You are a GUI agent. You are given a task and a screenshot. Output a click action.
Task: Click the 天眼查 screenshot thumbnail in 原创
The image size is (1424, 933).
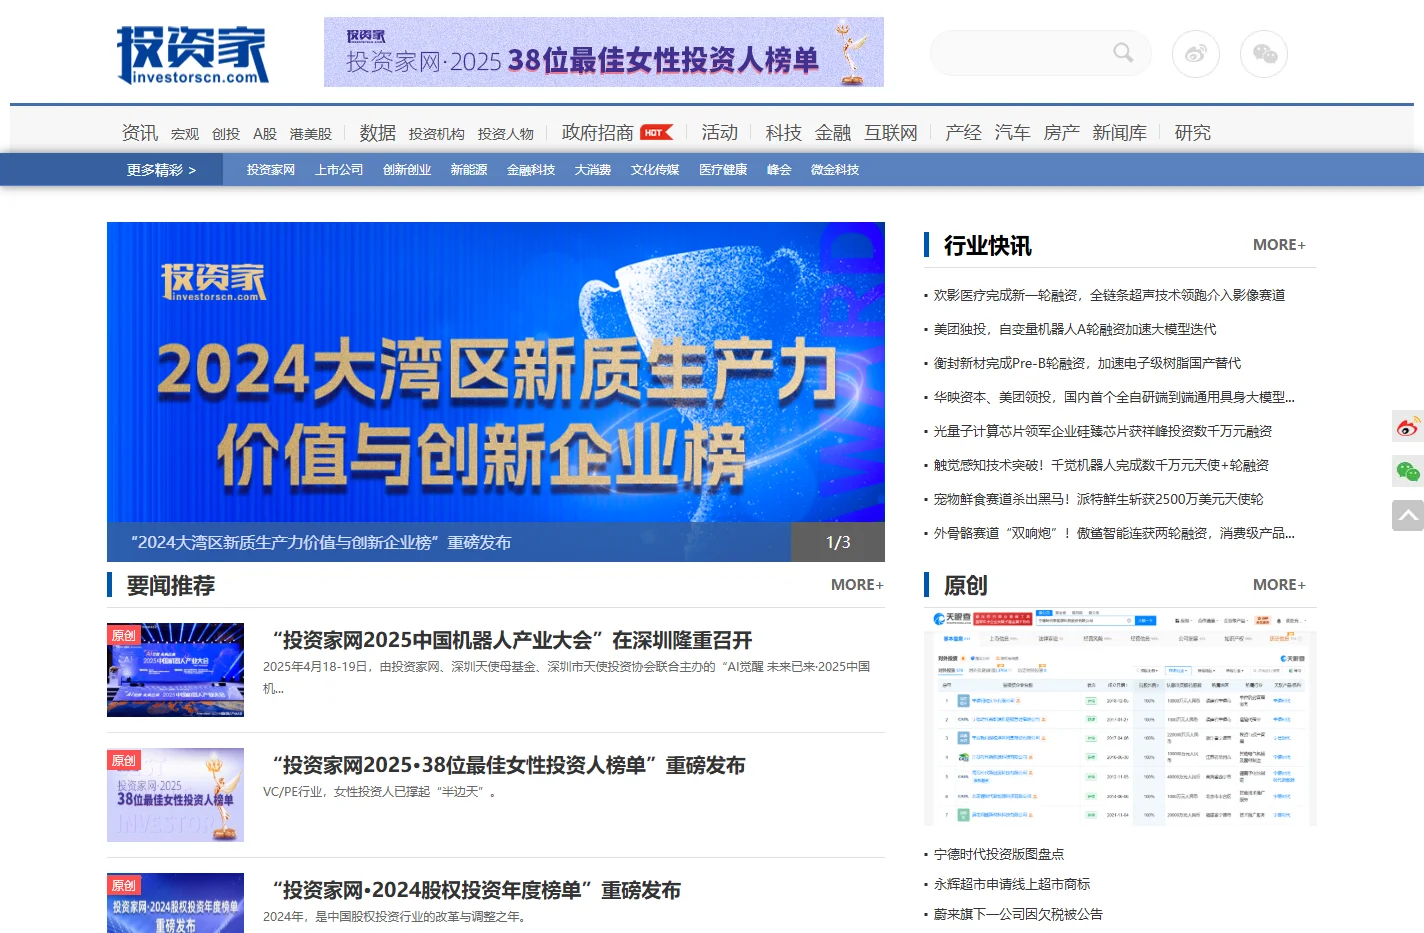(1120, 717)
